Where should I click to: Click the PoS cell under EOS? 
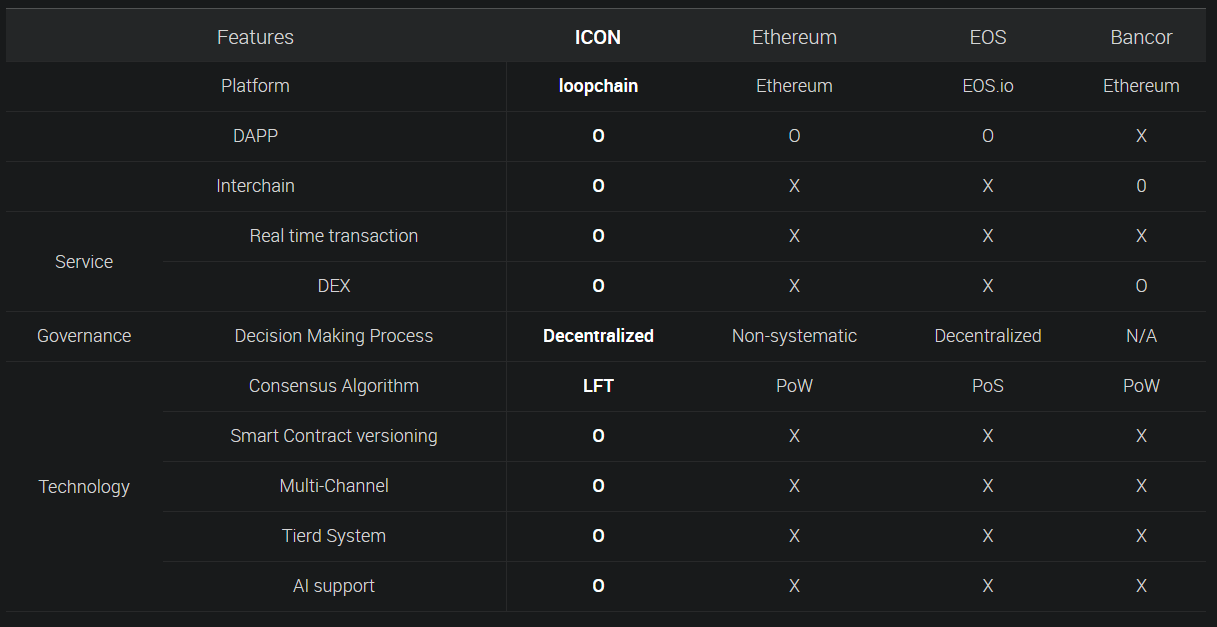[x=988, y=386]
